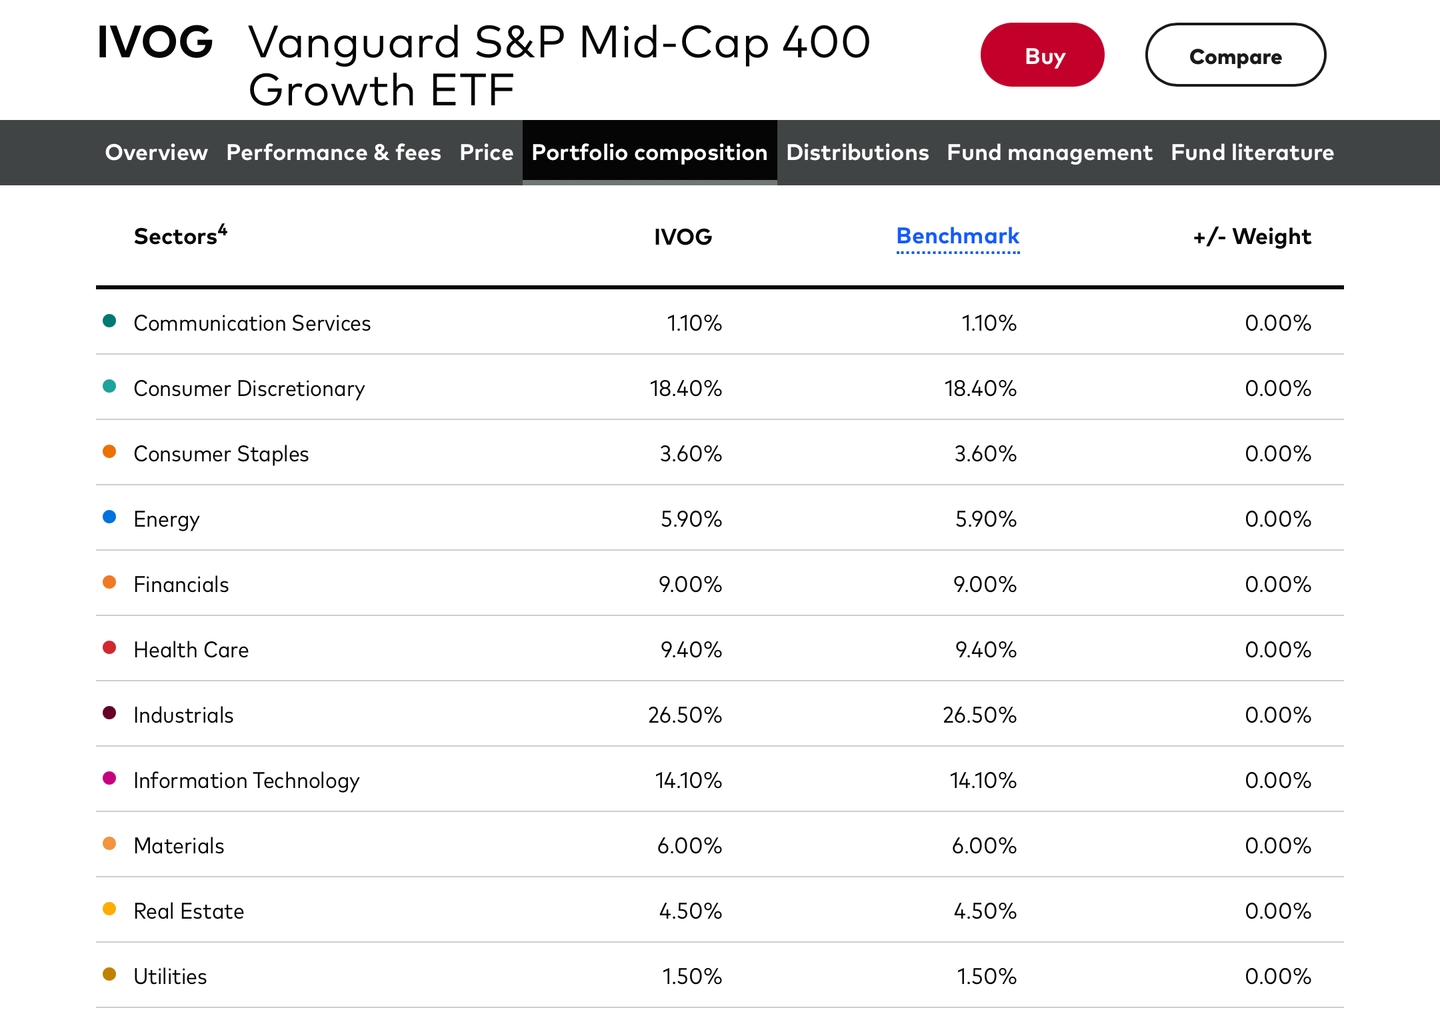Select the Consumer Discretionary row label
Viewport: 1440px width, 1026px height.
pos(249,388)
